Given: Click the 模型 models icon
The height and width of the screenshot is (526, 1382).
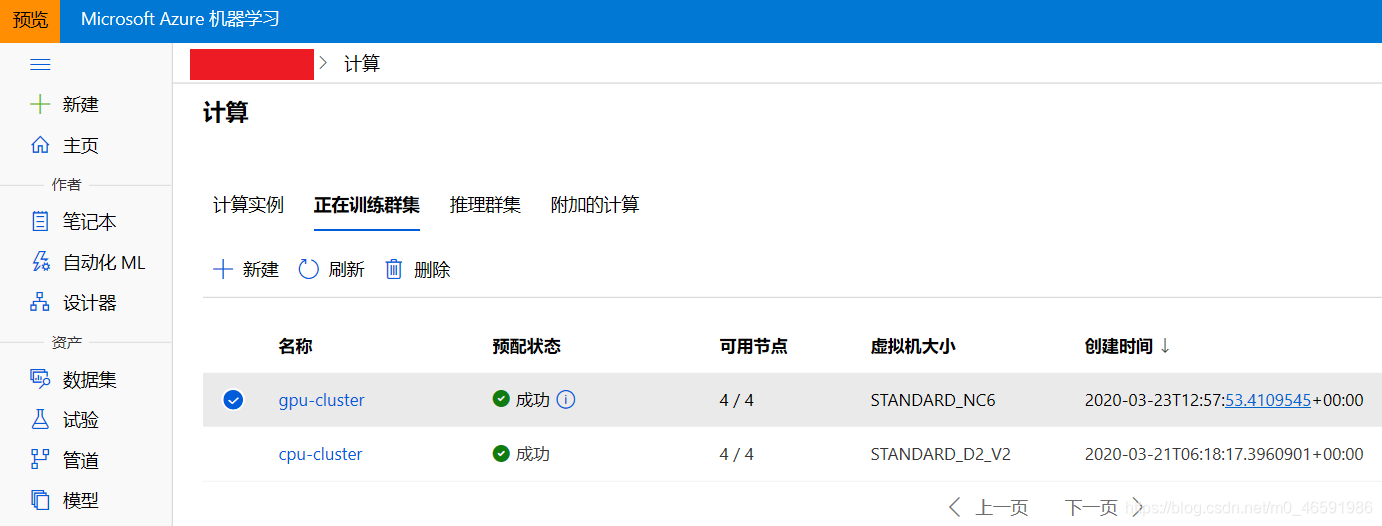Looking at the screenshot, I should (40, 500).
